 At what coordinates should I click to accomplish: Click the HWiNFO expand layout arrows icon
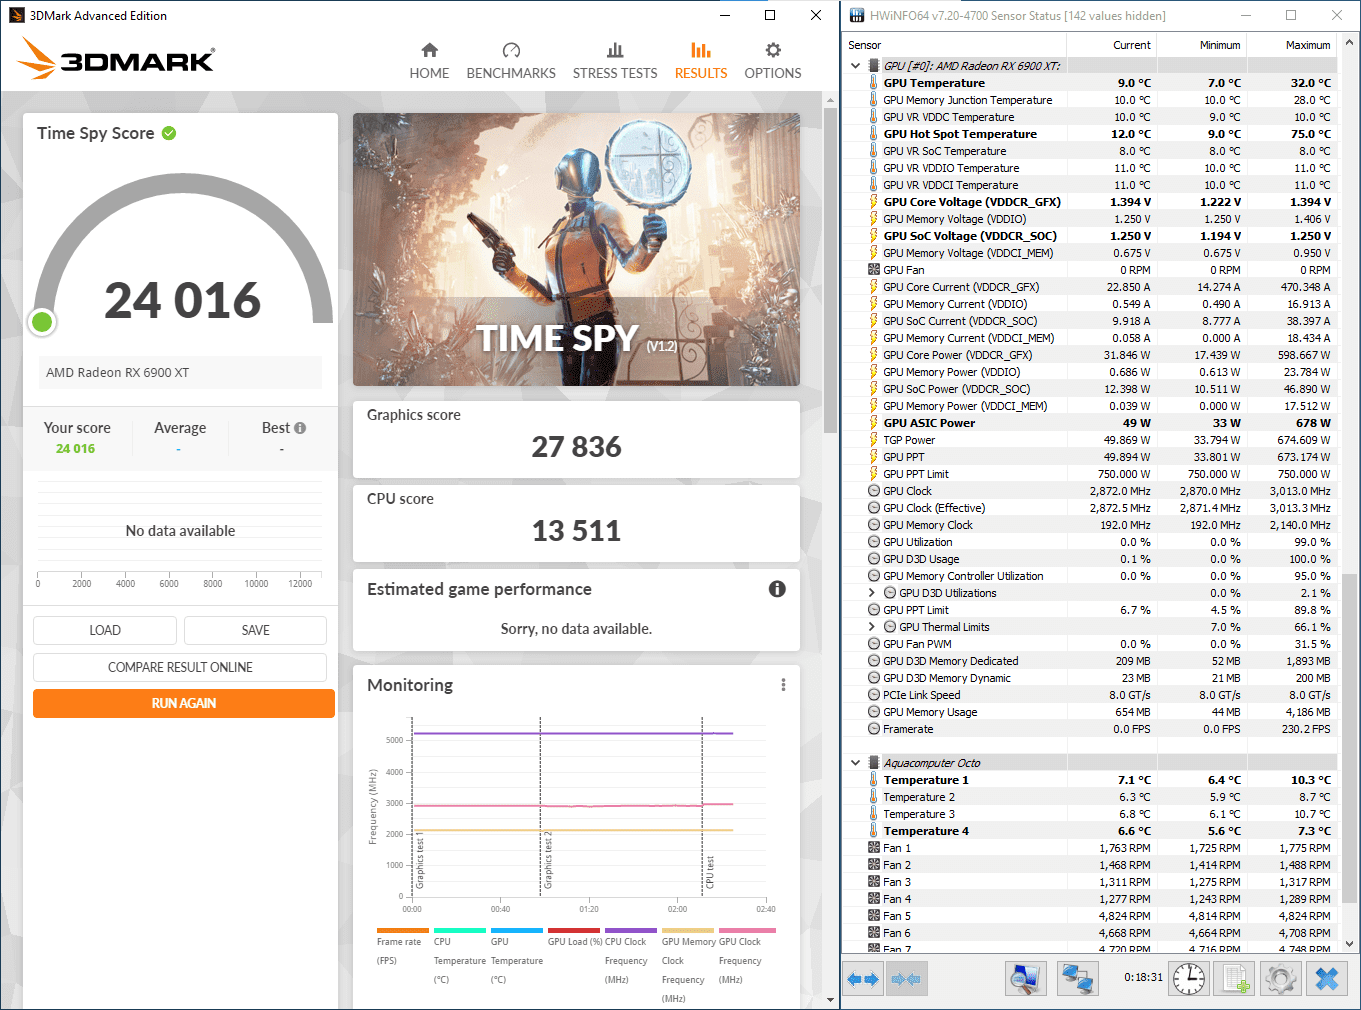point(862,979)
